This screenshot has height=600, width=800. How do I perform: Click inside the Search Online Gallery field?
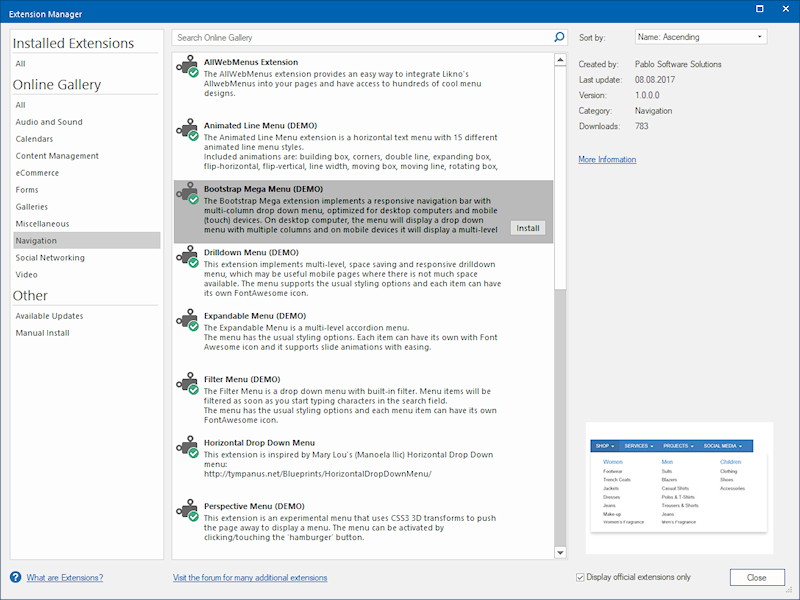click(x=350, y=35)
